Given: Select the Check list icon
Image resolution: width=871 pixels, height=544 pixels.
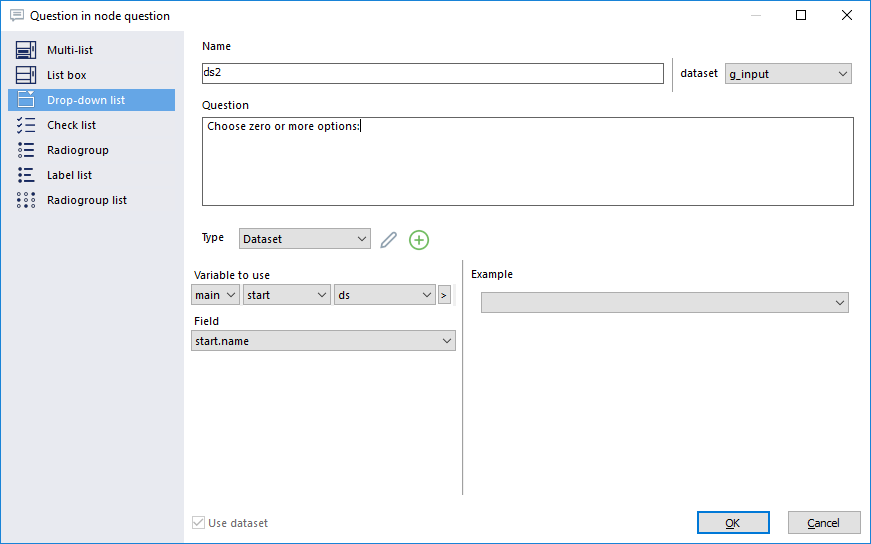Looking at the screenshot, I should (26, 125).
